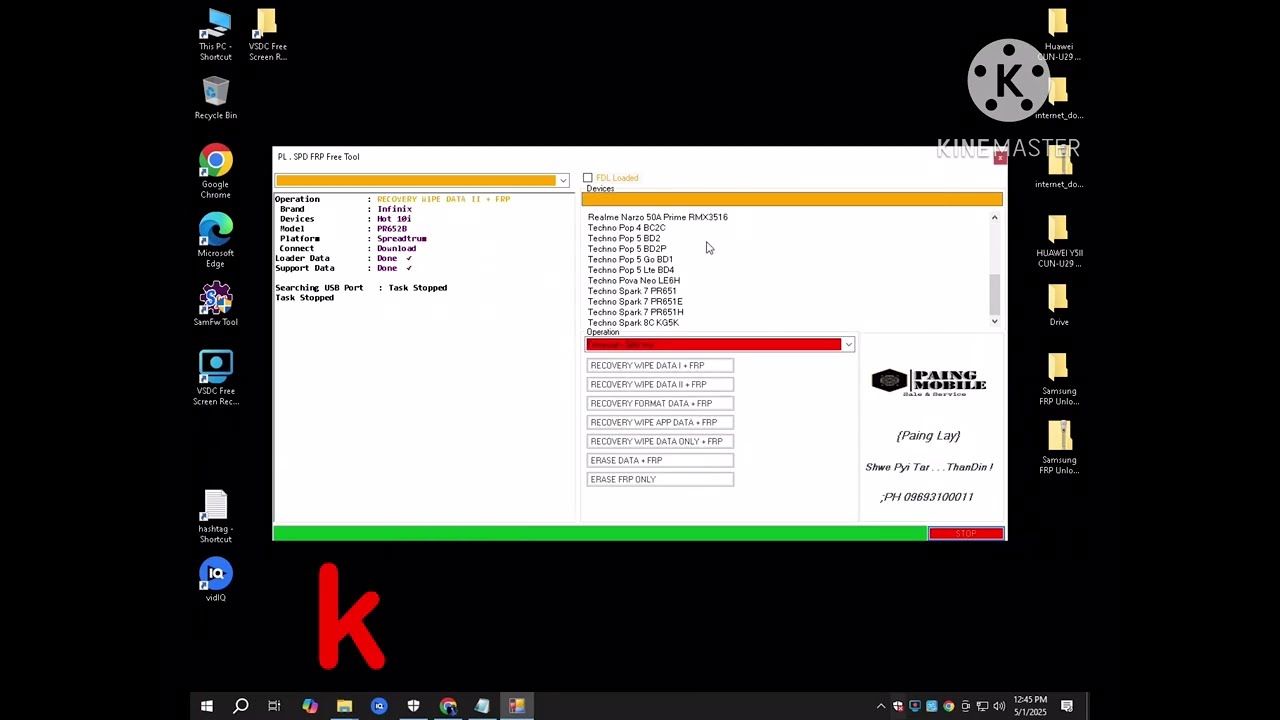Screen dimensions: 1280x720
Task: Click the Paing Mobile logo image
Action: 929,381
